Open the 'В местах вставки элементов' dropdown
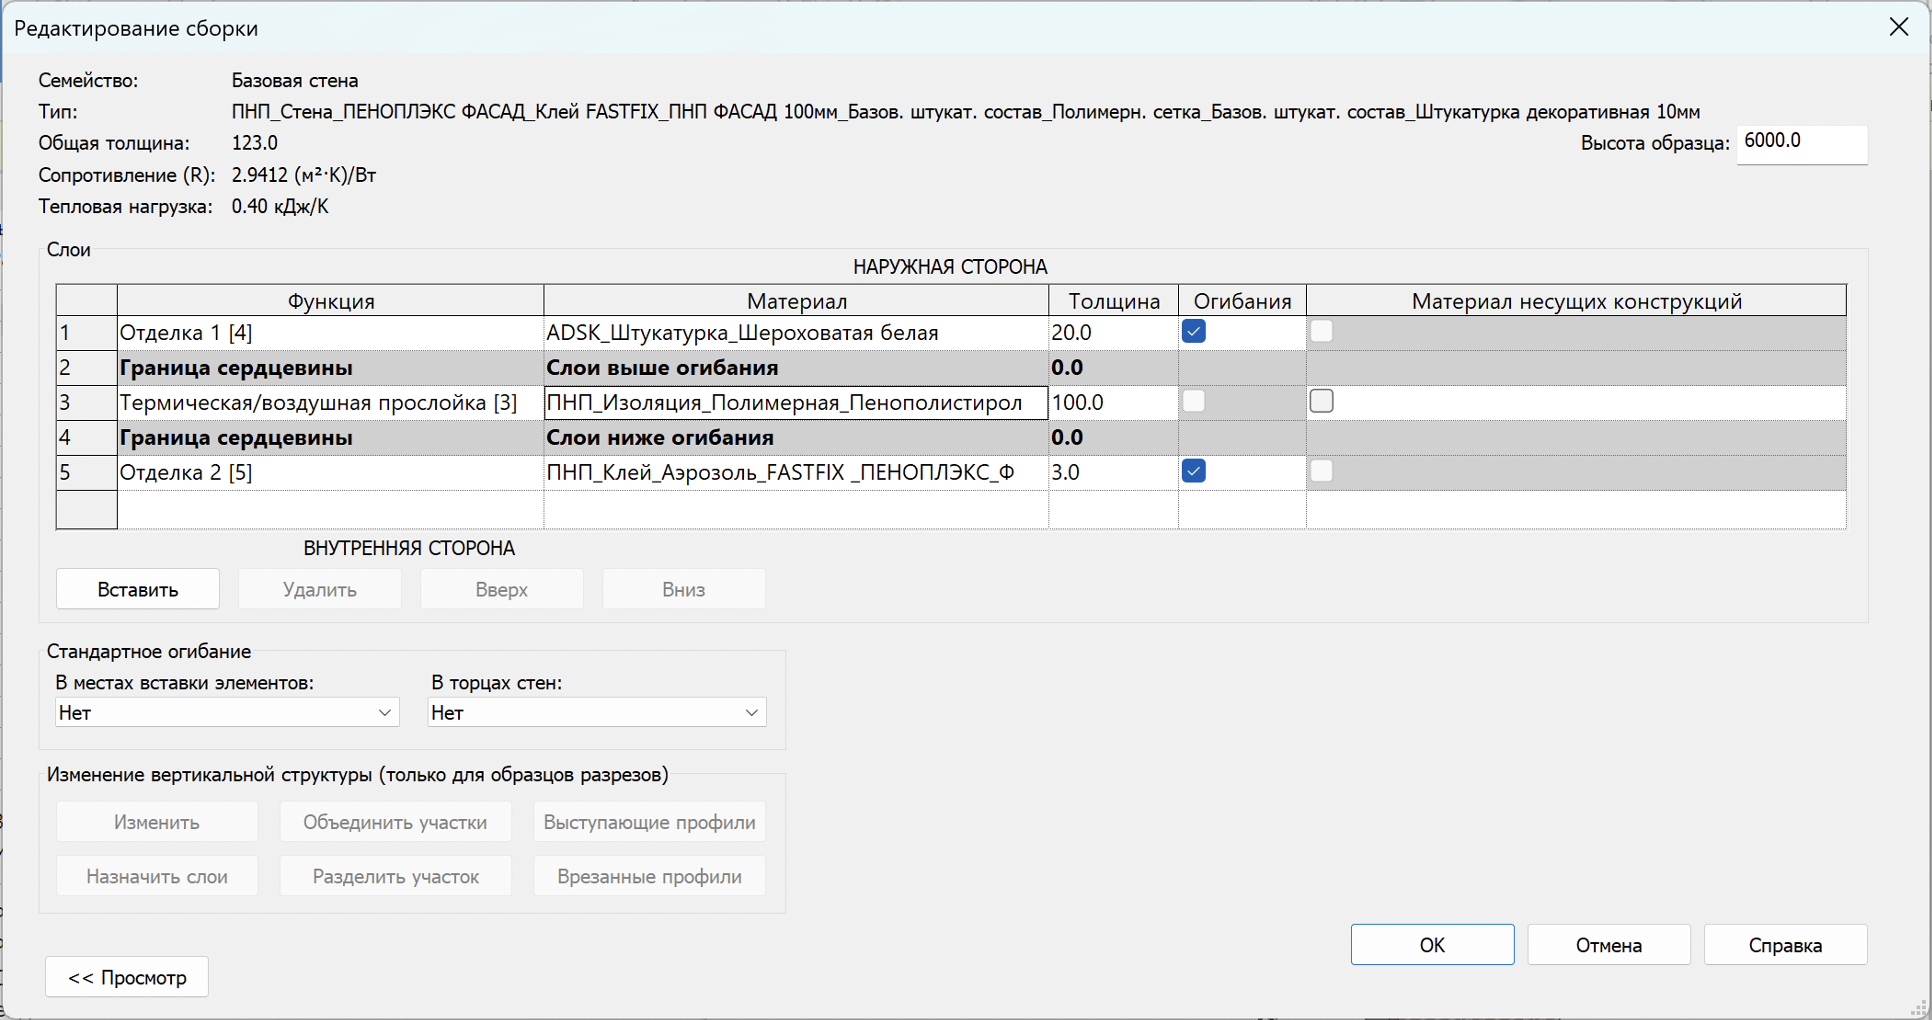The image size is (1932, 1020). click(227, 713)
